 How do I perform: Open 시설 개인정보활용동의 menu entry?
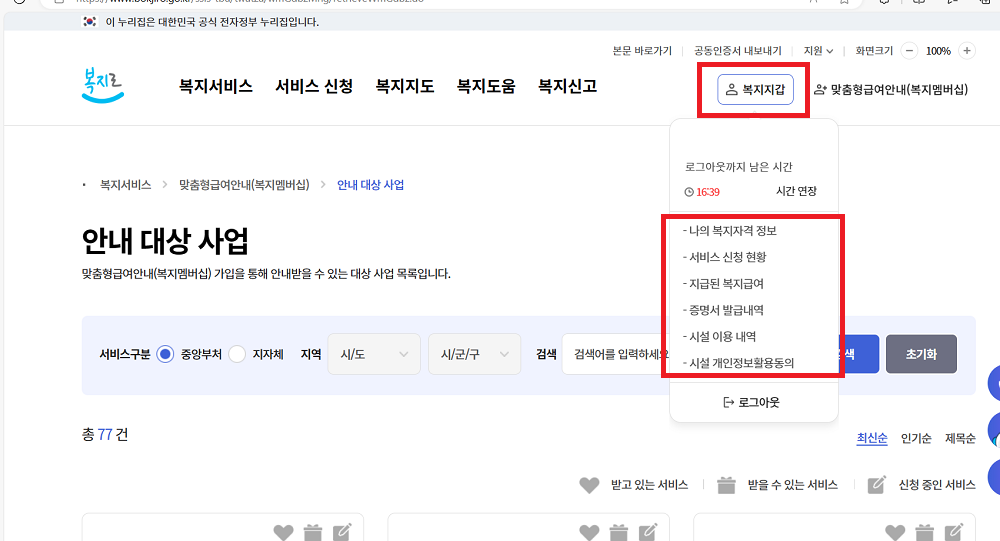tap(739, 363)
